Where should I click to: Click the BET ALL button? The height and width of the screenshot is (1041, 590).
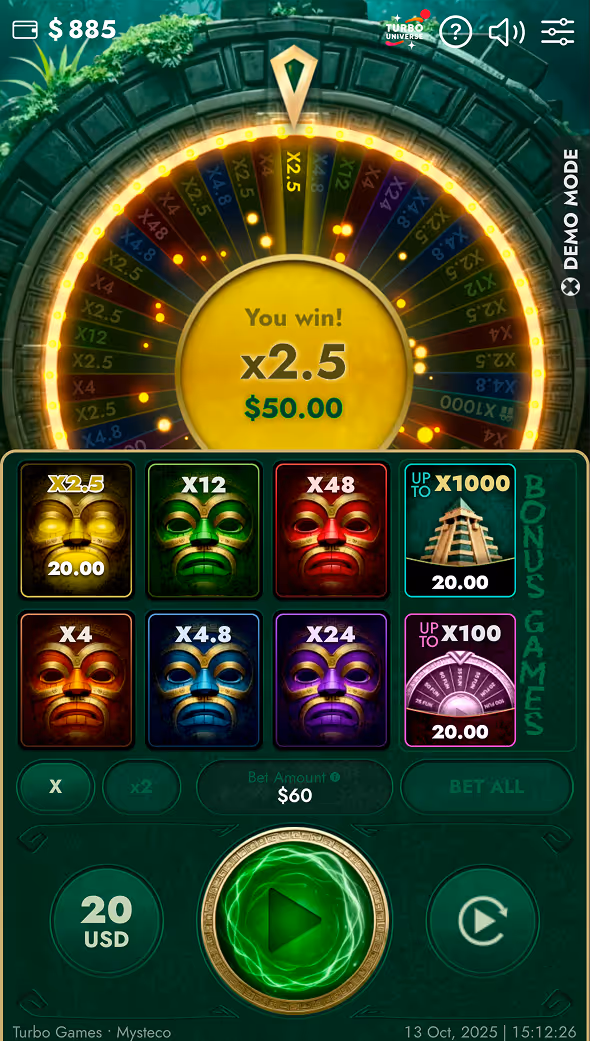(487, 787)
